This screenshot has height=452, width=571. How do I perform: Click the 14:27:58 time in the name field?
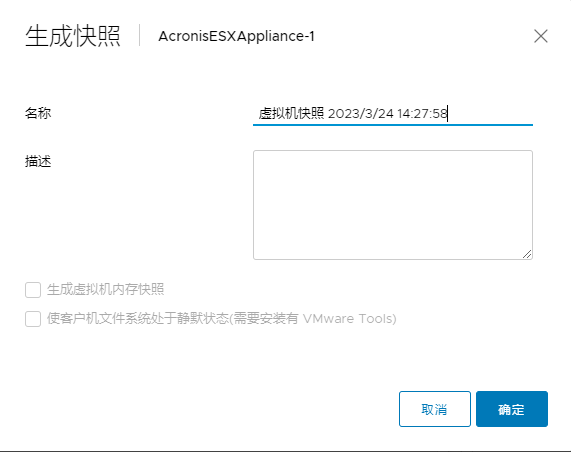(422, 114)
